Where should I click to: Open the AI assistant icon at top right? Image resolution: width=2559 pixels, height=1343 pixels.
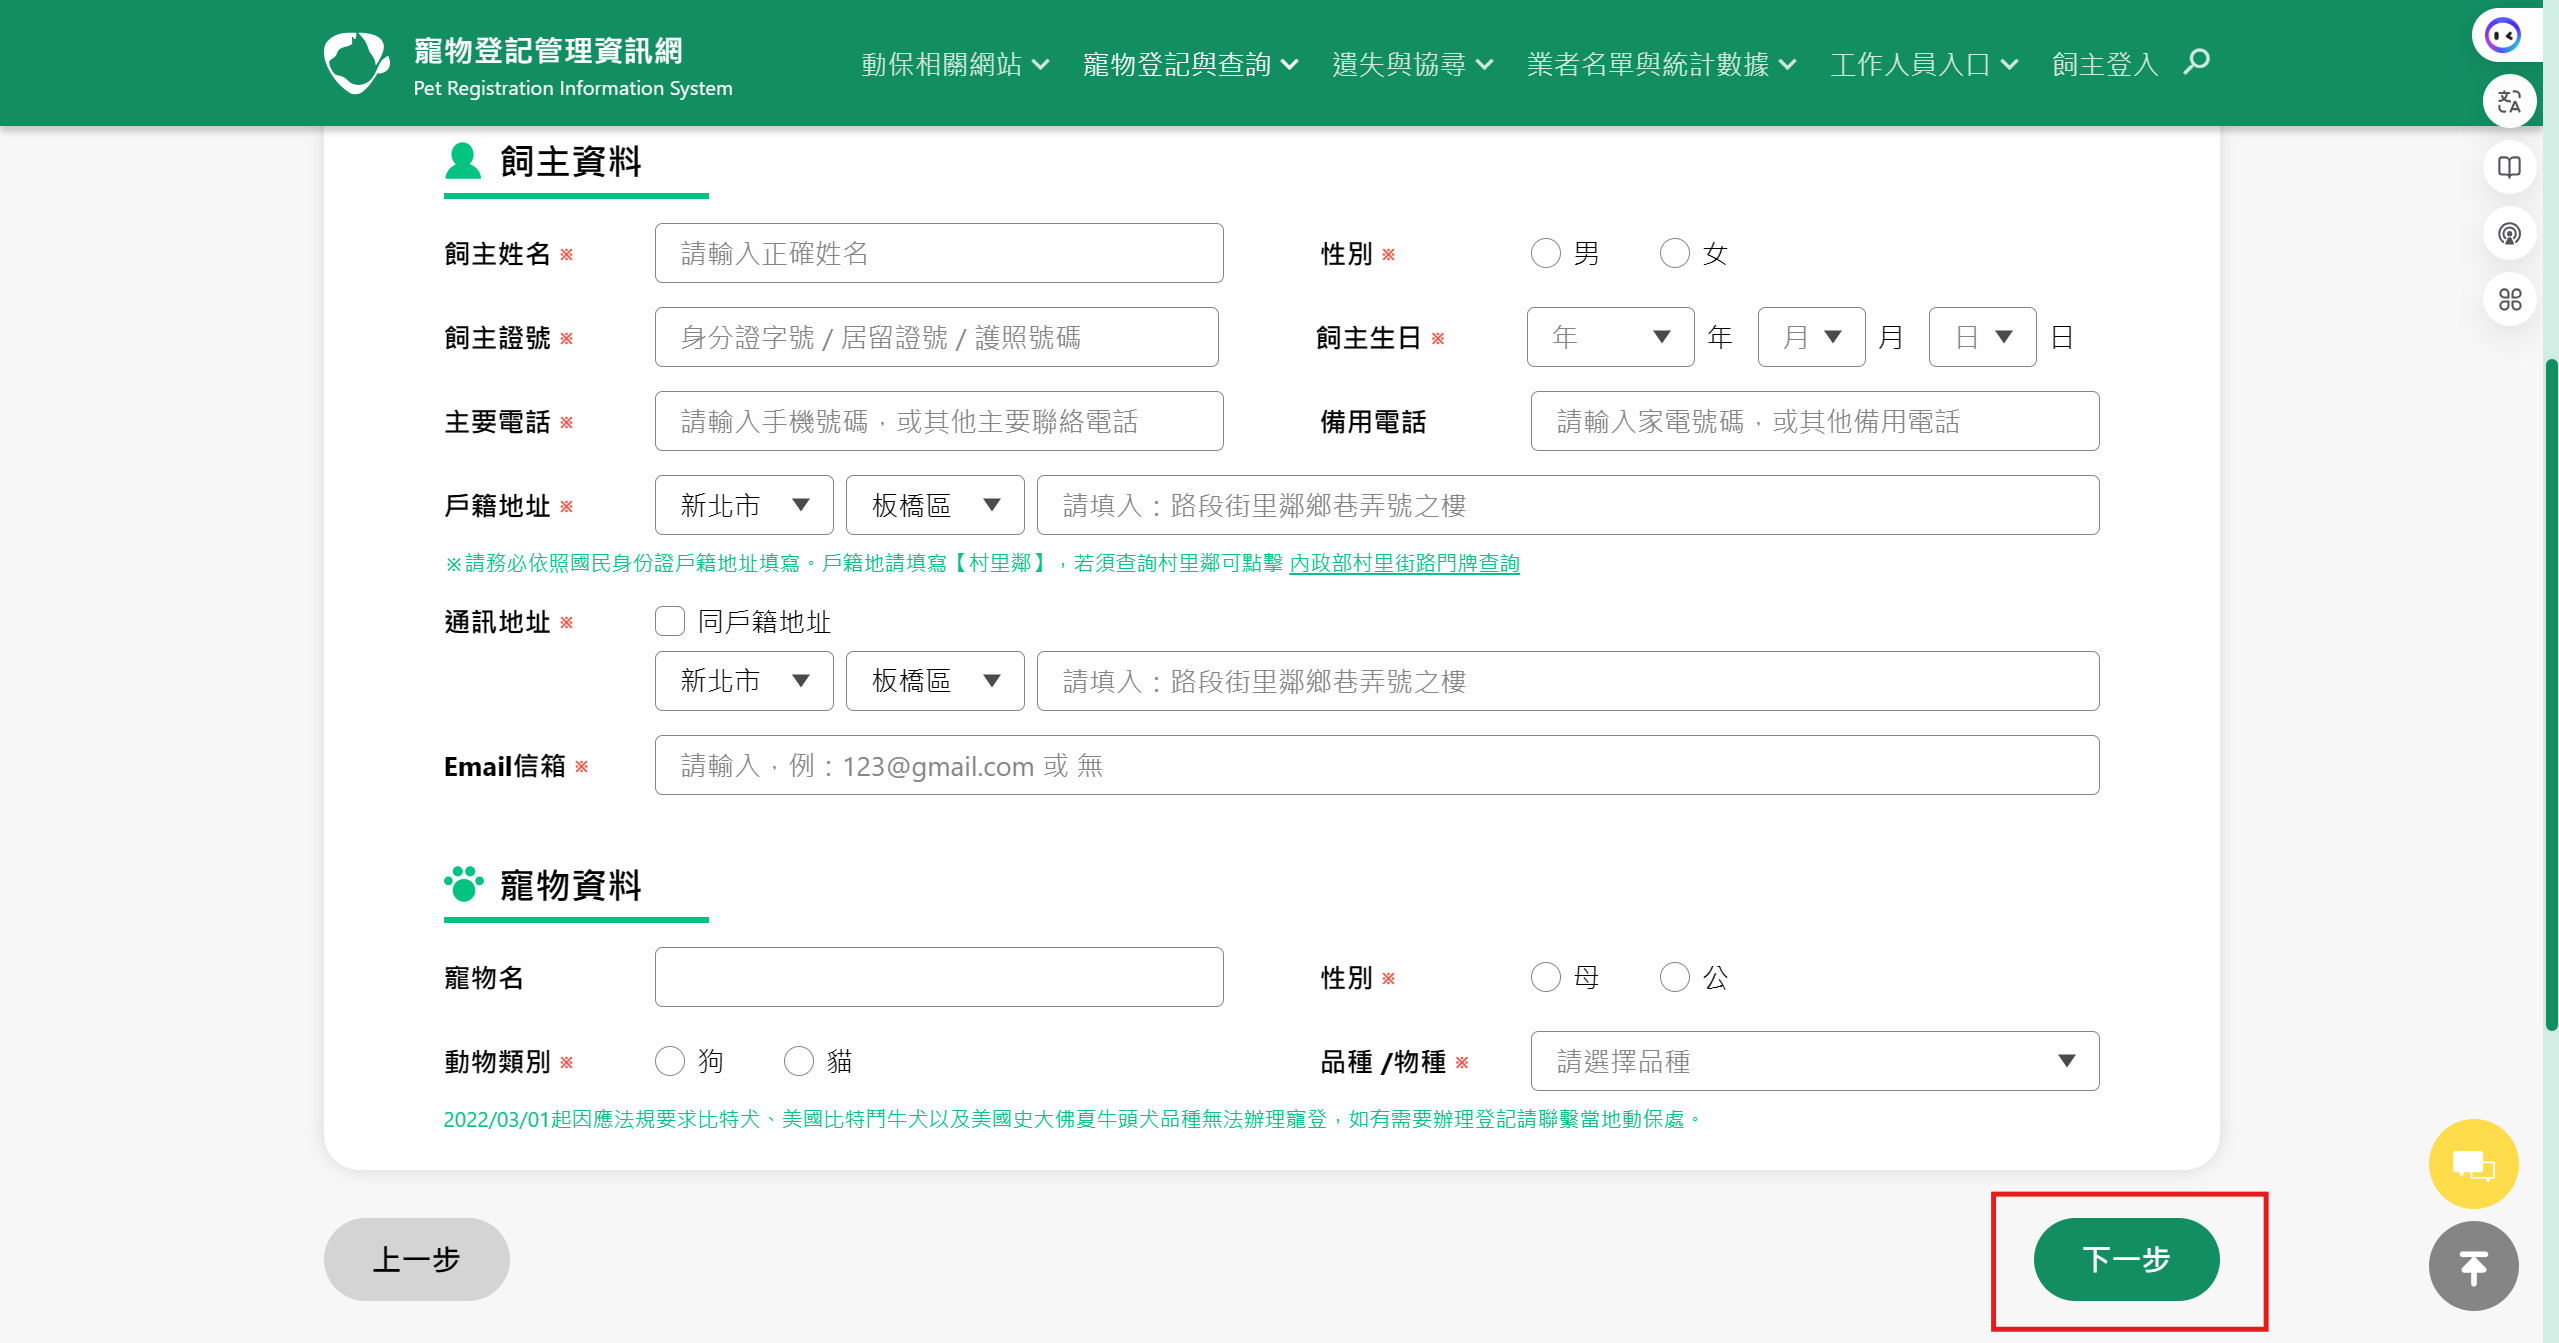[x=2503, y=33]
